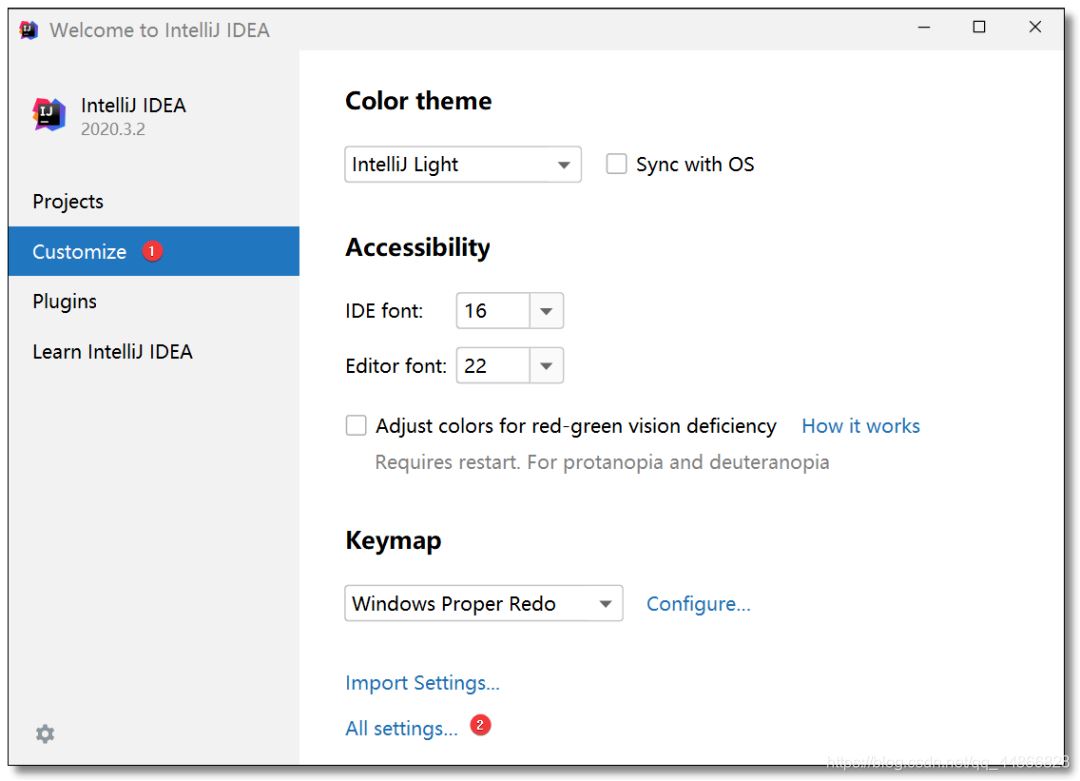This screenshot has height=781, width=1080.
Task: Open the Plugins tab
Action: pyautogui.click(x=65, y=301)
